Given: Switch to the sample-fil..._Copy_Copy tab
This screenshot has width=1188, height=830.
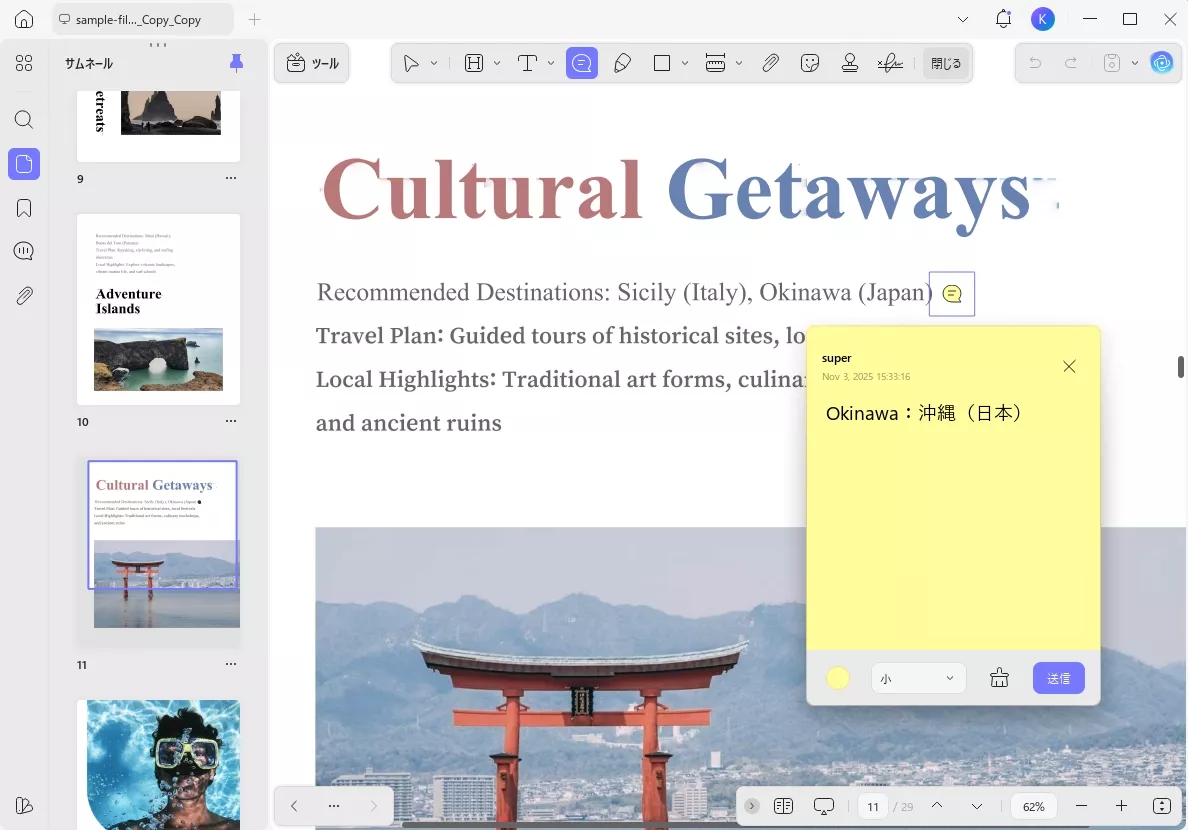Looking at the screenshot, I should pos(138,20).
